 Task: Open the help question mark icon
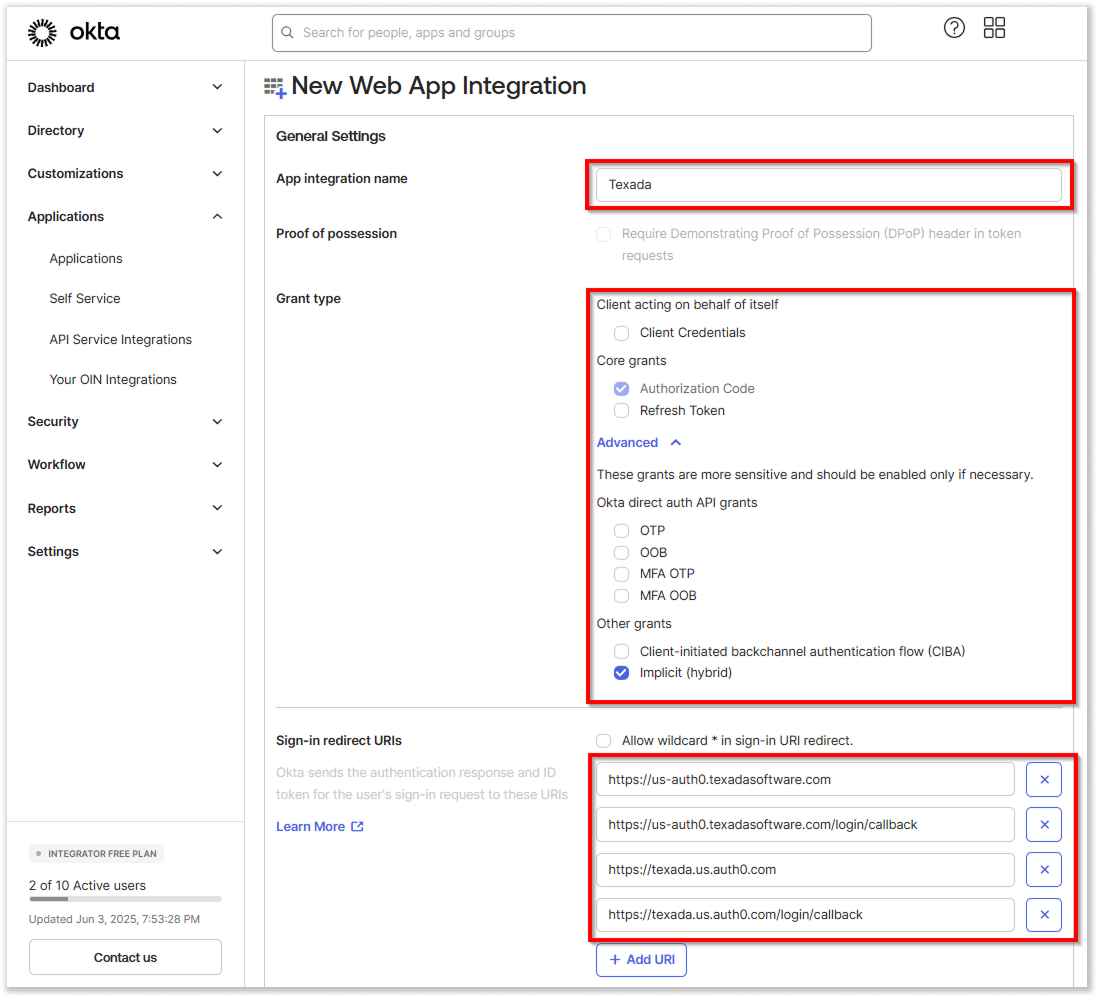click(x=954, y=28)
